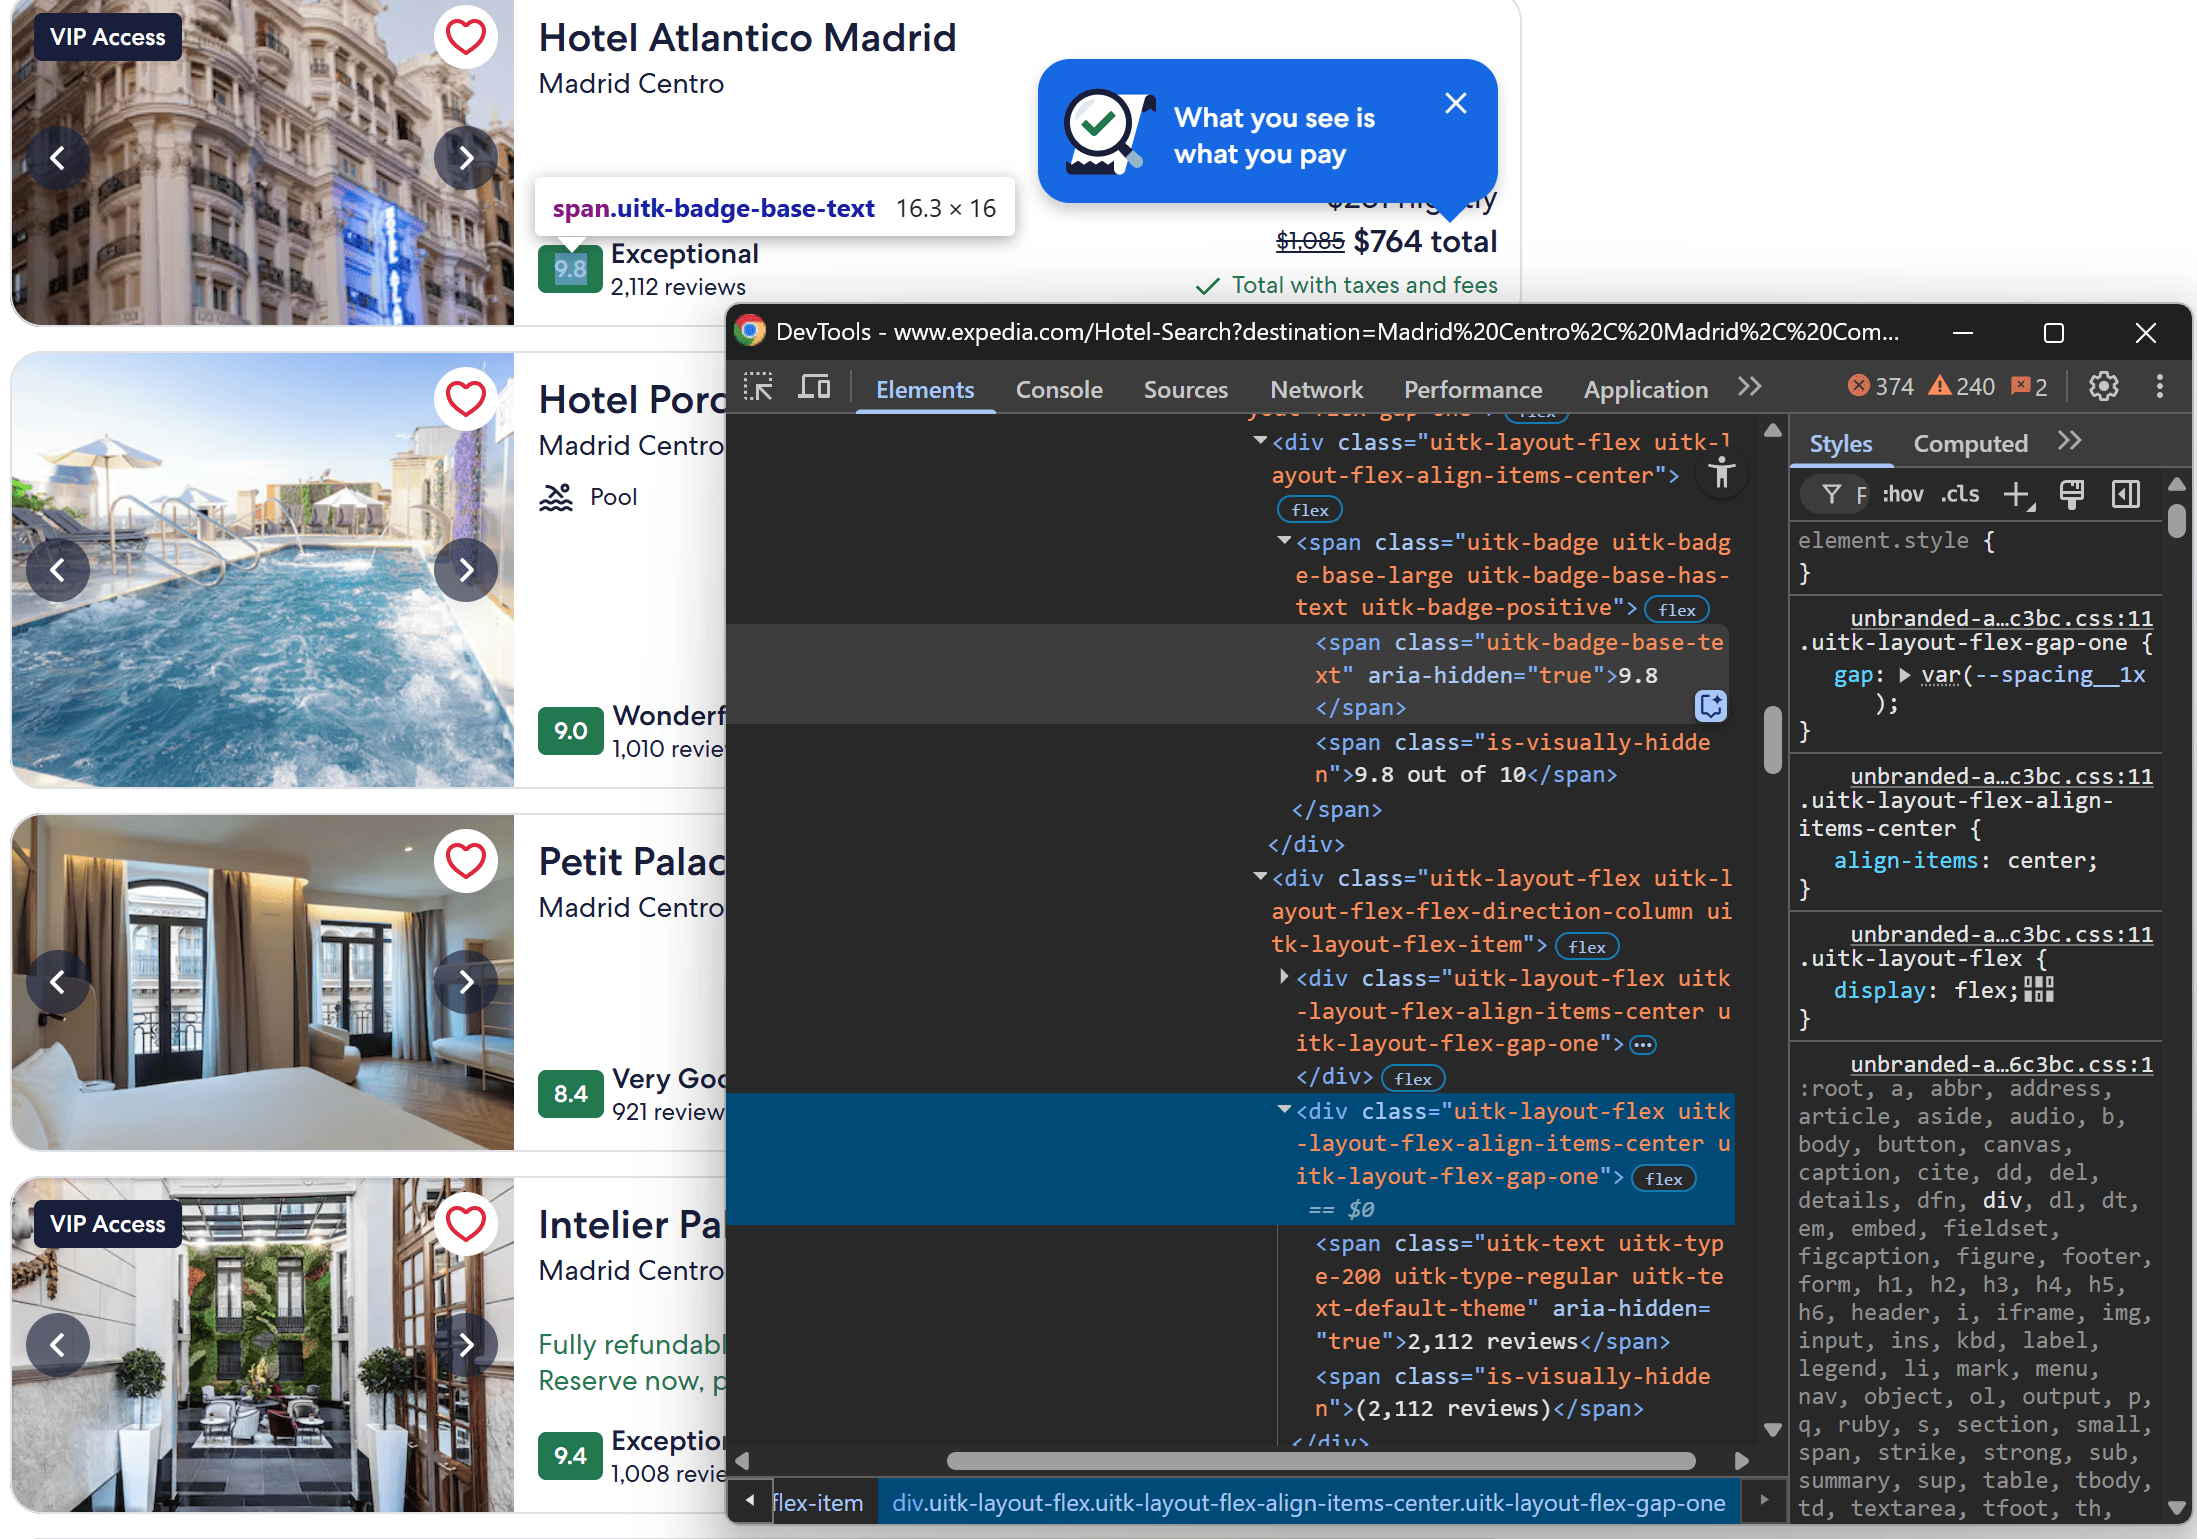This screenshot has height=1539, width=2197.
Task: Toggle the device toolbar icon
Action: [x=814, y=388]
